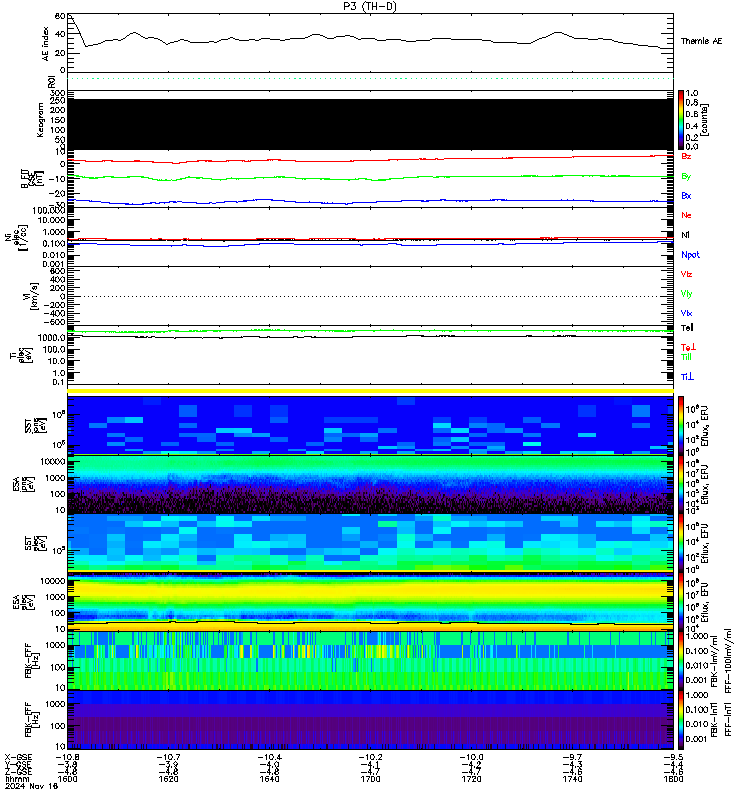
Task: Click the 1740 time tick label
Action: (572, 779)
